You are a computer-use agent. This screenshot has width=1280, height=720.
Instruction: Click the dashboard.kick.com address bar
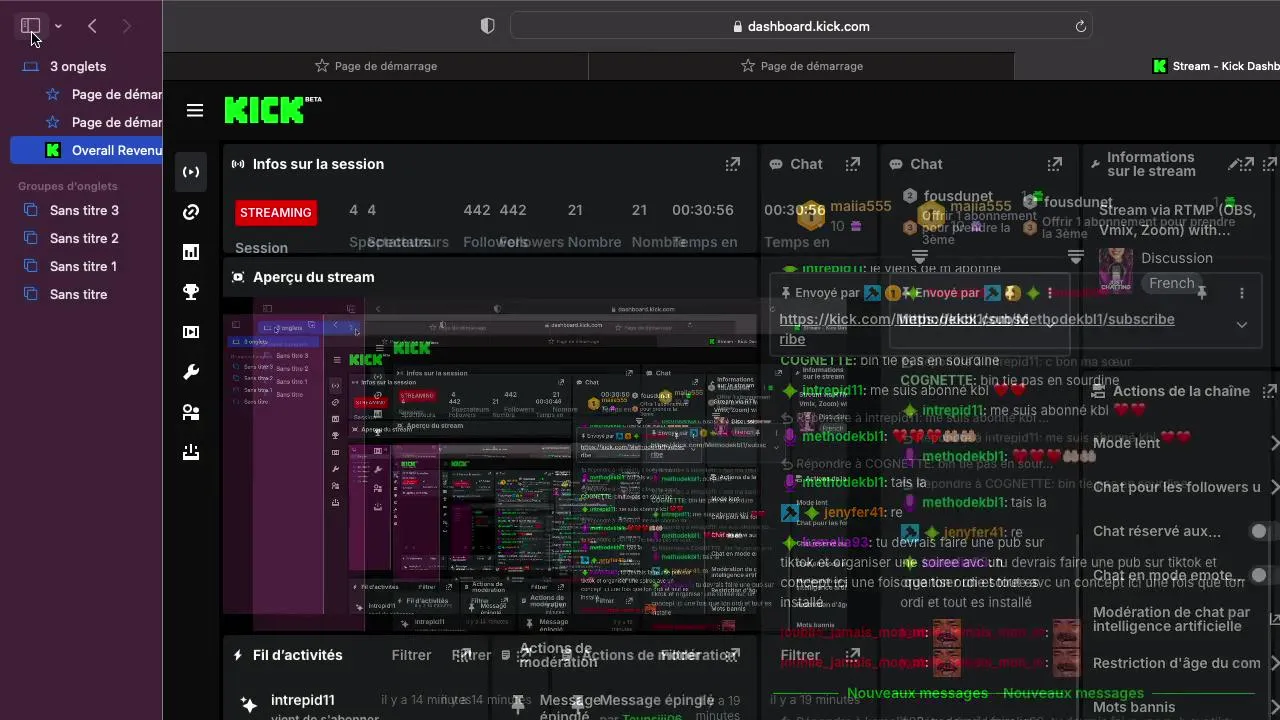click(800, 26)
